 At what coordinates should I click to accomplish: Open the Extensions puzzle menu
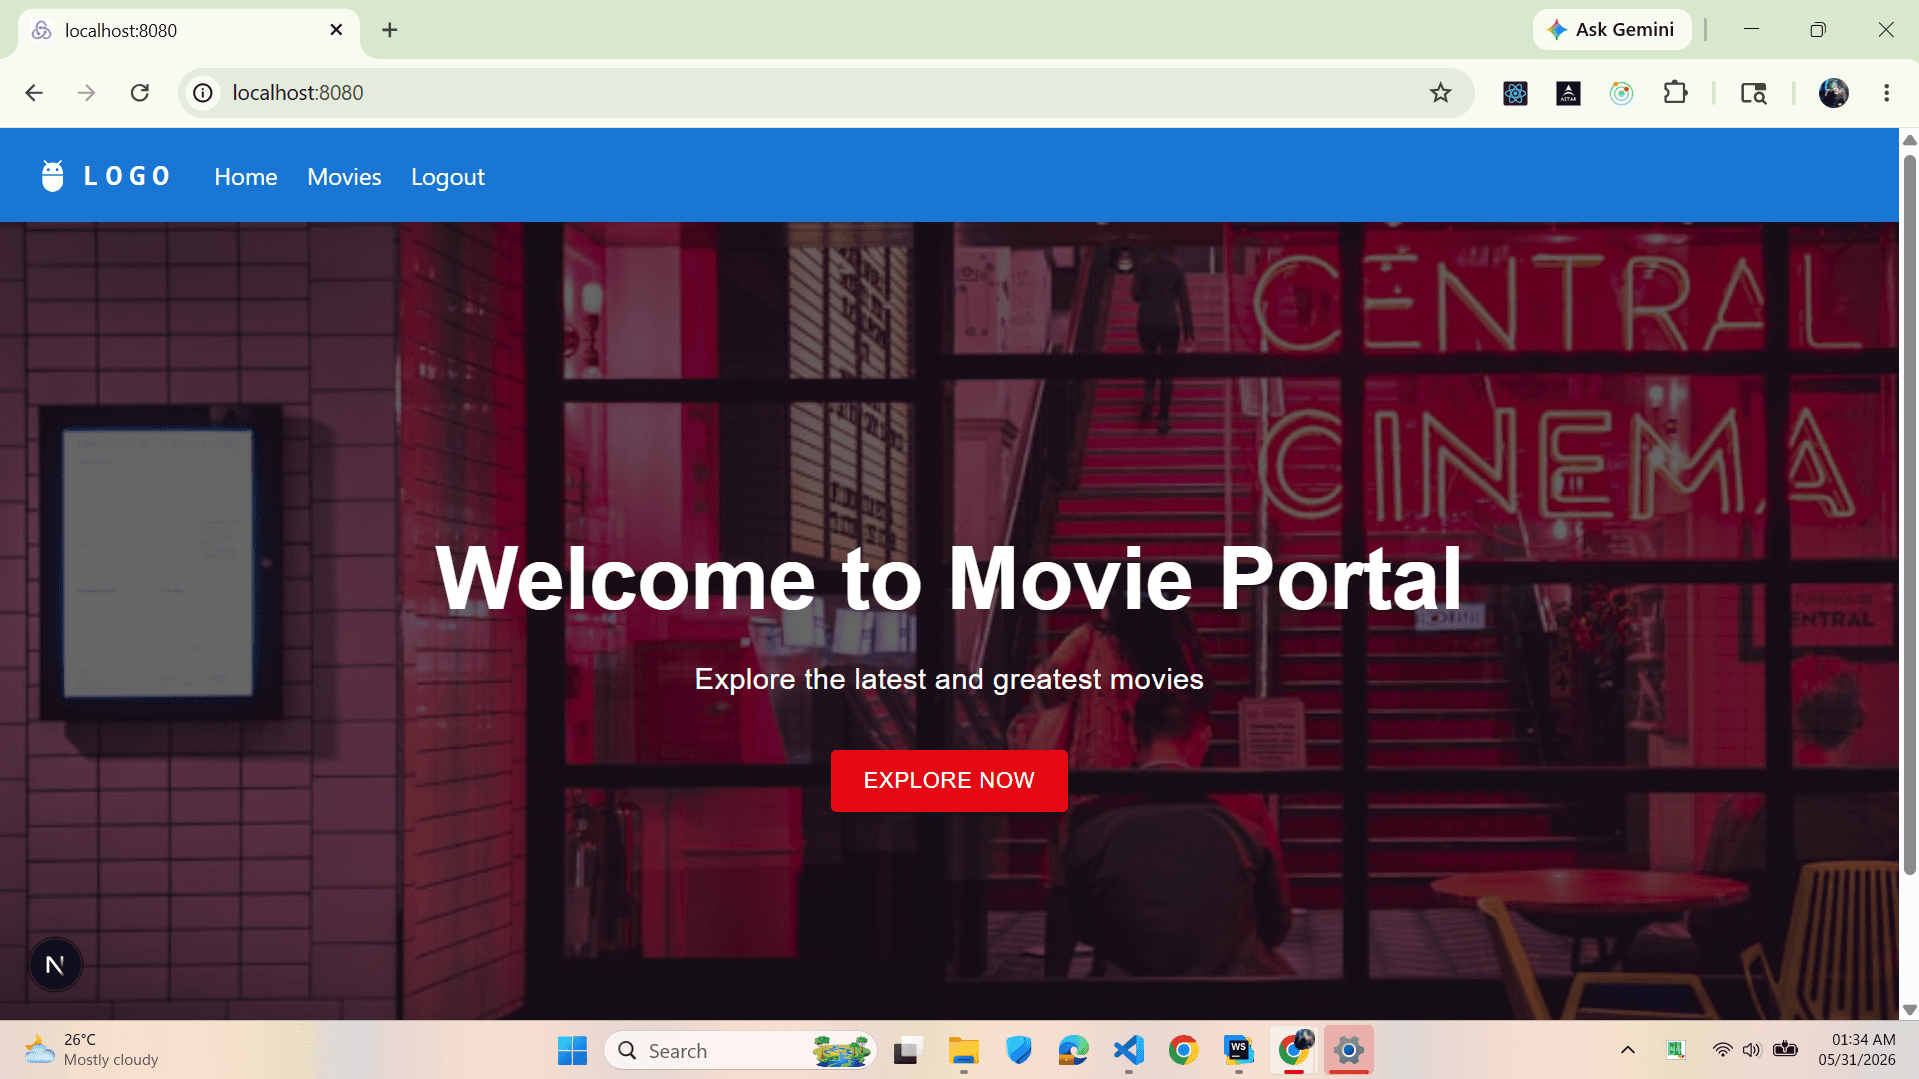click(1675, 93)
